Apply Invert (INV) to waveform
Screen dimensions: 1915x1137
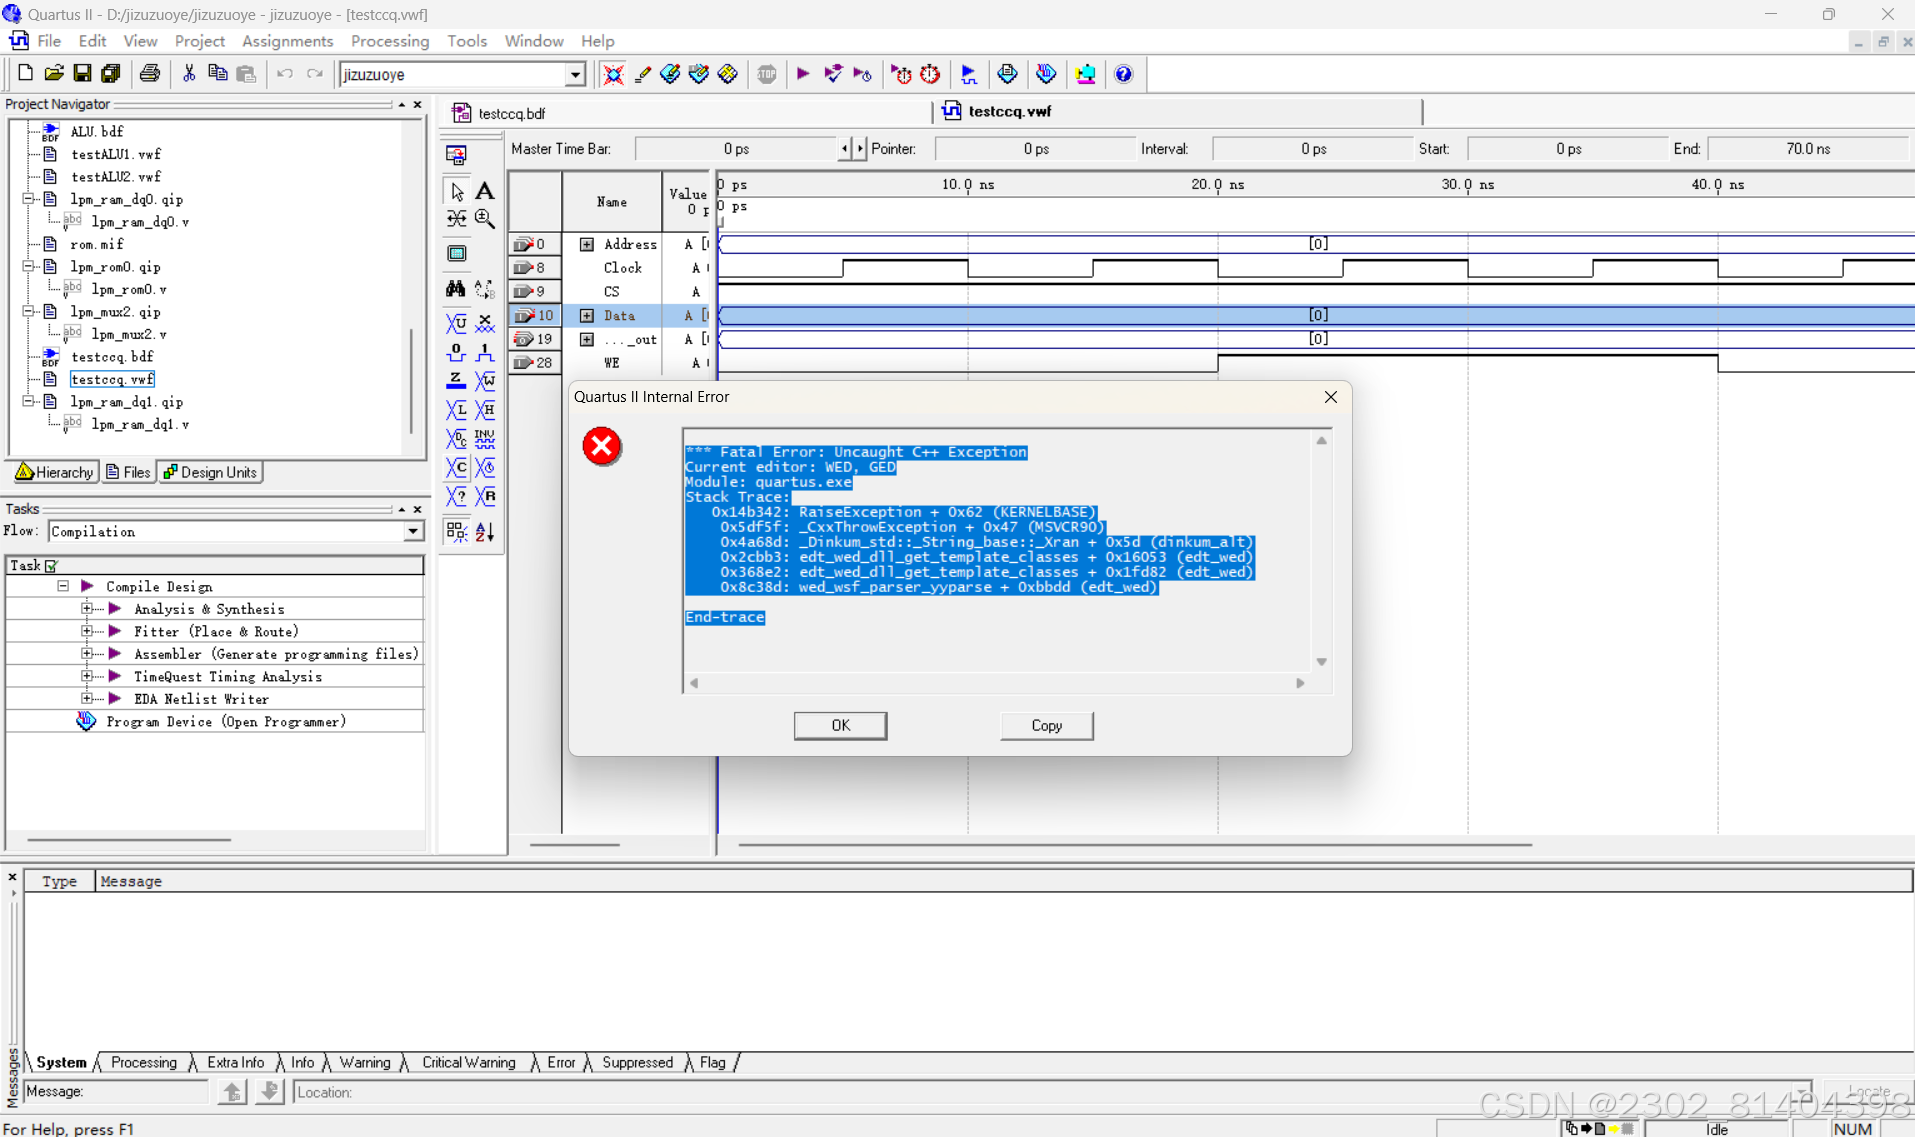pyautogui.click(x=485, y=439)
